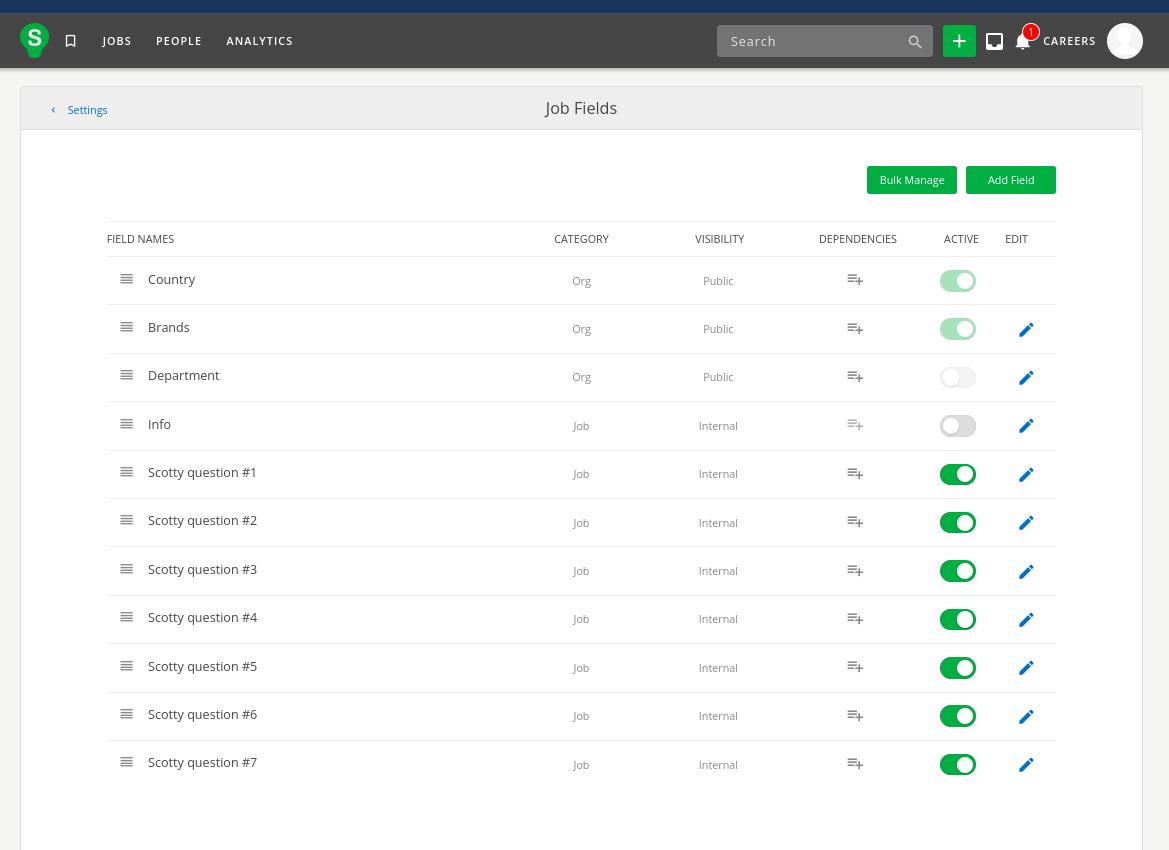Go to the Analytics section
The image size is (1169, 850).
(x=259, y=41)
